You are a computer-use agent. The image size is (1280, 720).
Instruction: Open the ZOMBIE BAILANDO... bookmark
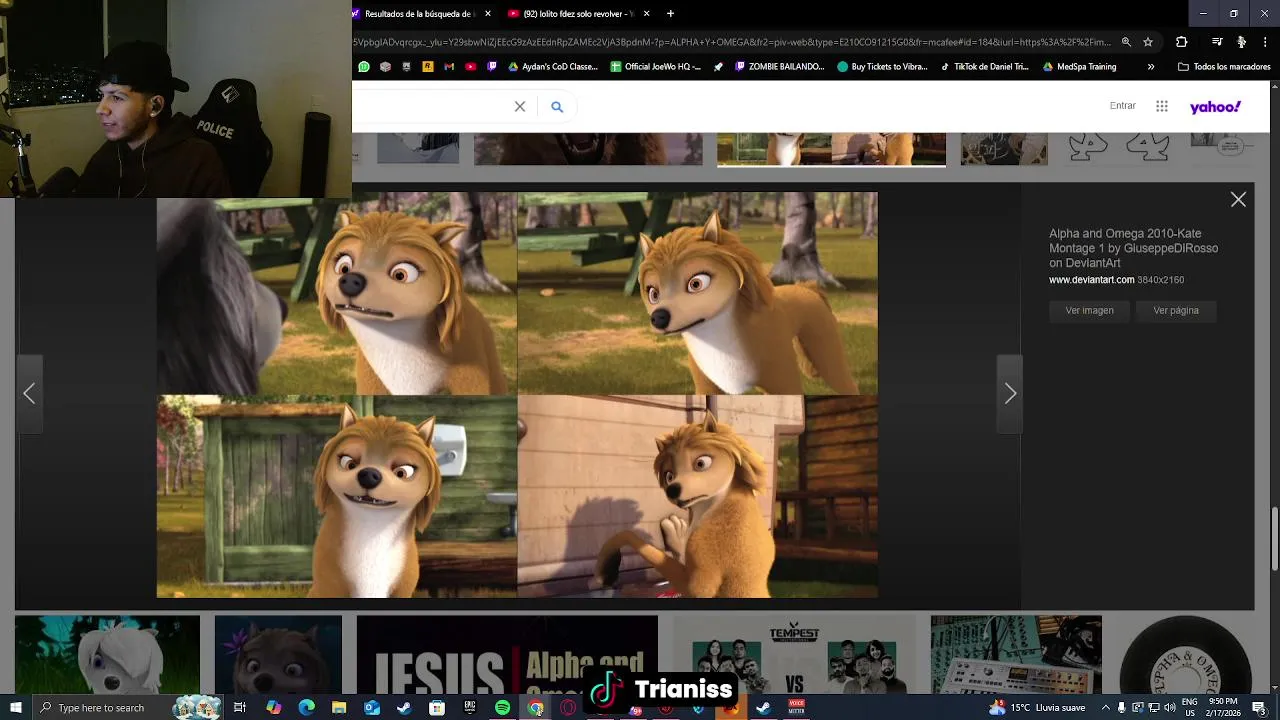tap(779, 67)
